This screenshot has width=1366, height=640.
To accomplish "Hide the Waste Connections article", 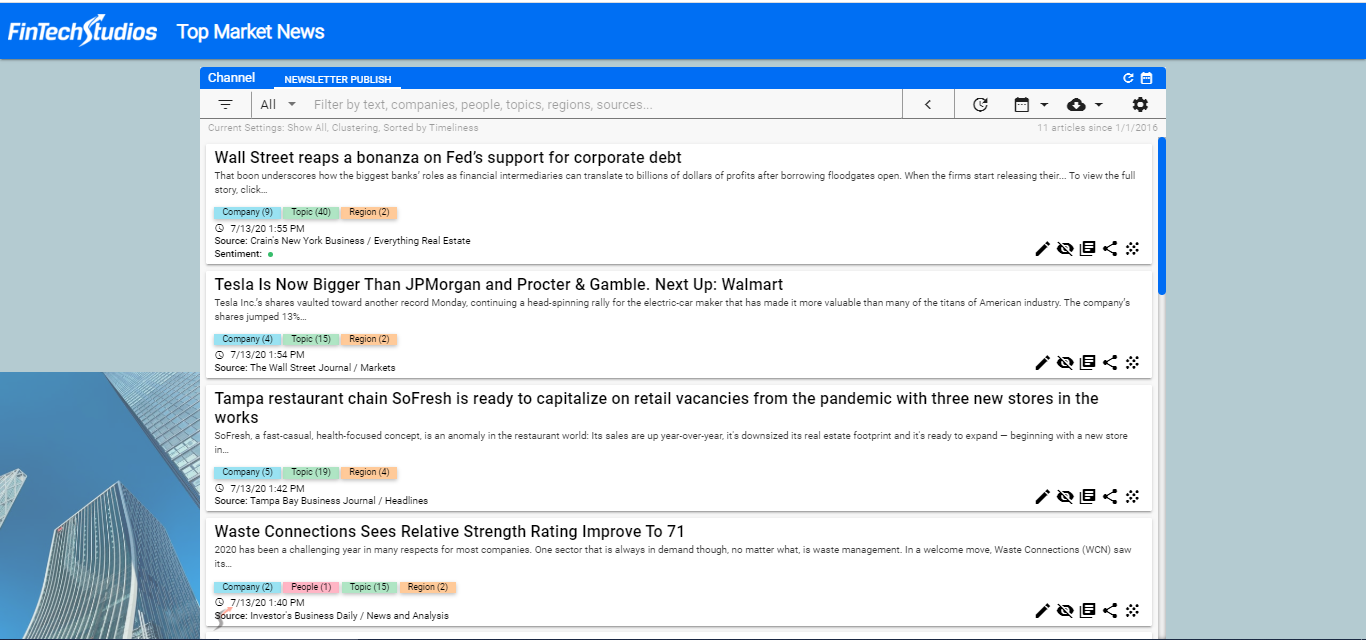I will tap(1065, 611).
